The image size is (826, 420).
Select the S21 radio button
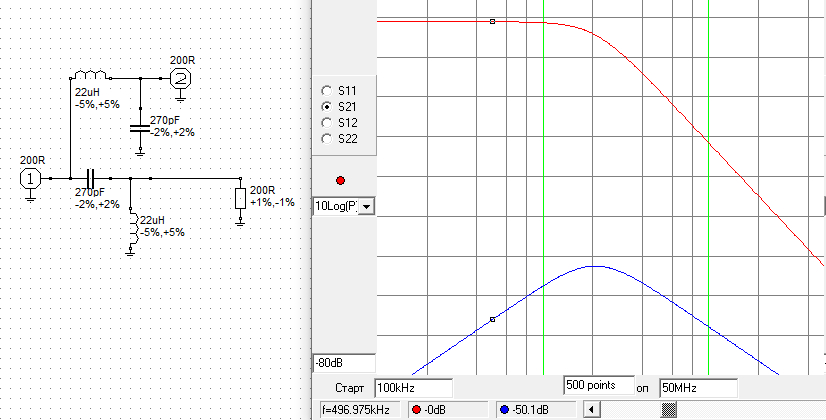coord(326,106)
